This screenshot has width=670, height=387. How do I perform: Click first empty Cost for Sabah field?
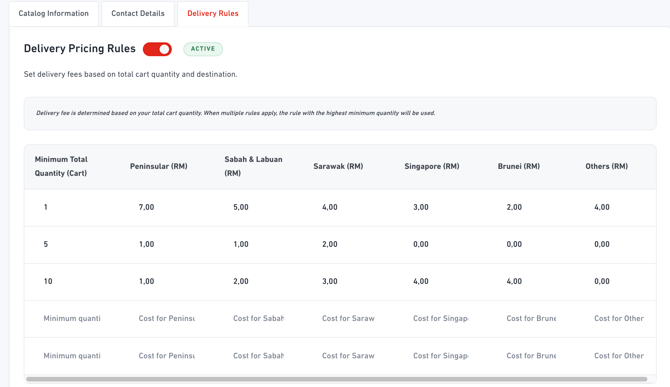click(259, 319)
